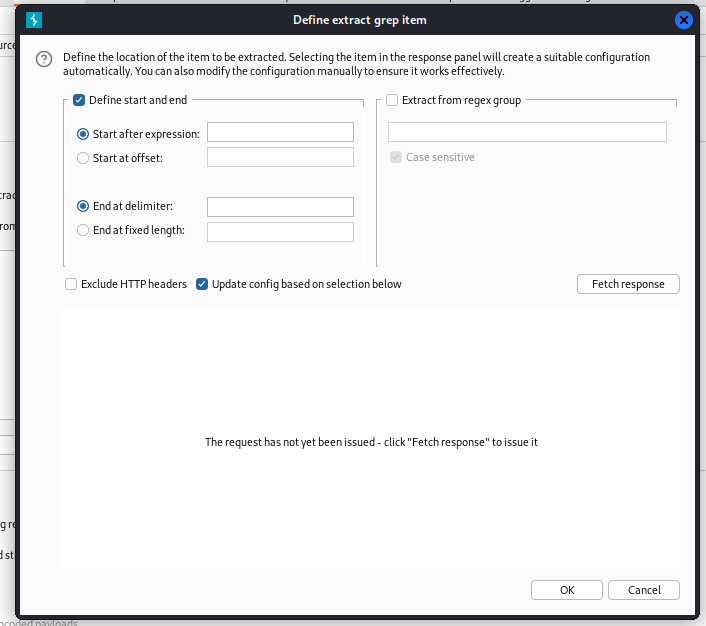Select the Start at offset option

point(83,157)
